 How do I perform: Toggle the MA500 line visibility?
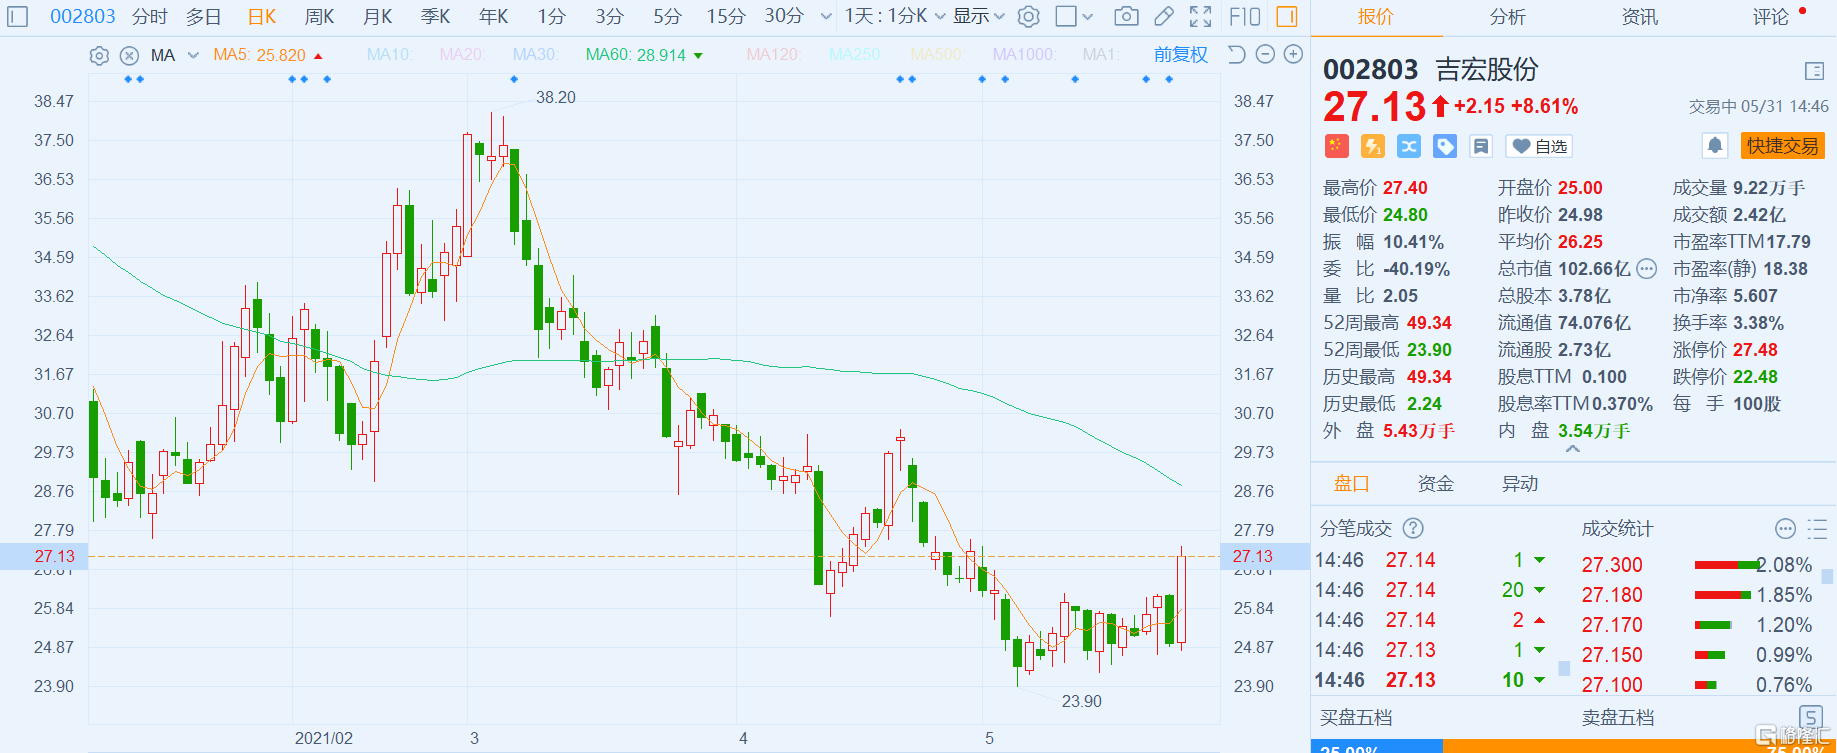point(937,55)
